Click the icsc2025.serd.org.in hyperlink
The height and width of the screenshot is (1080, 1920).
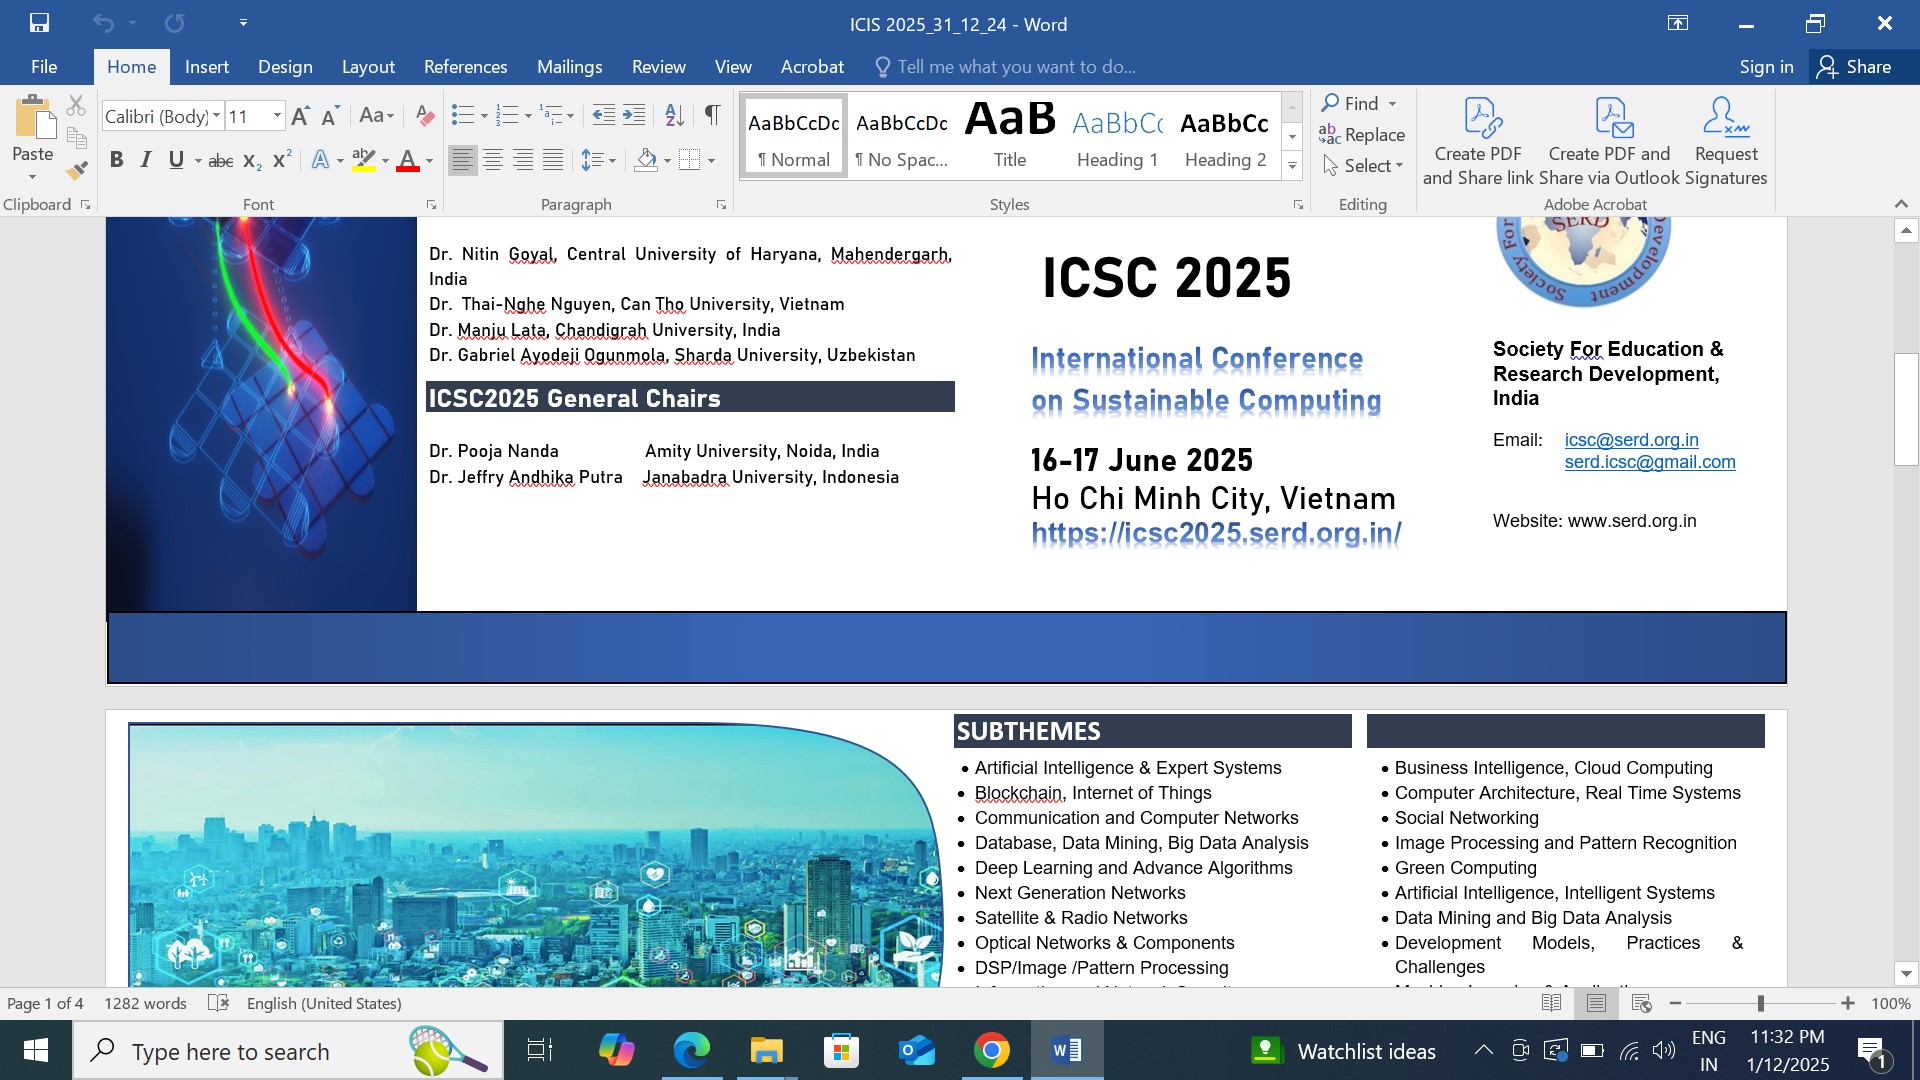(x=1216, y=533)
